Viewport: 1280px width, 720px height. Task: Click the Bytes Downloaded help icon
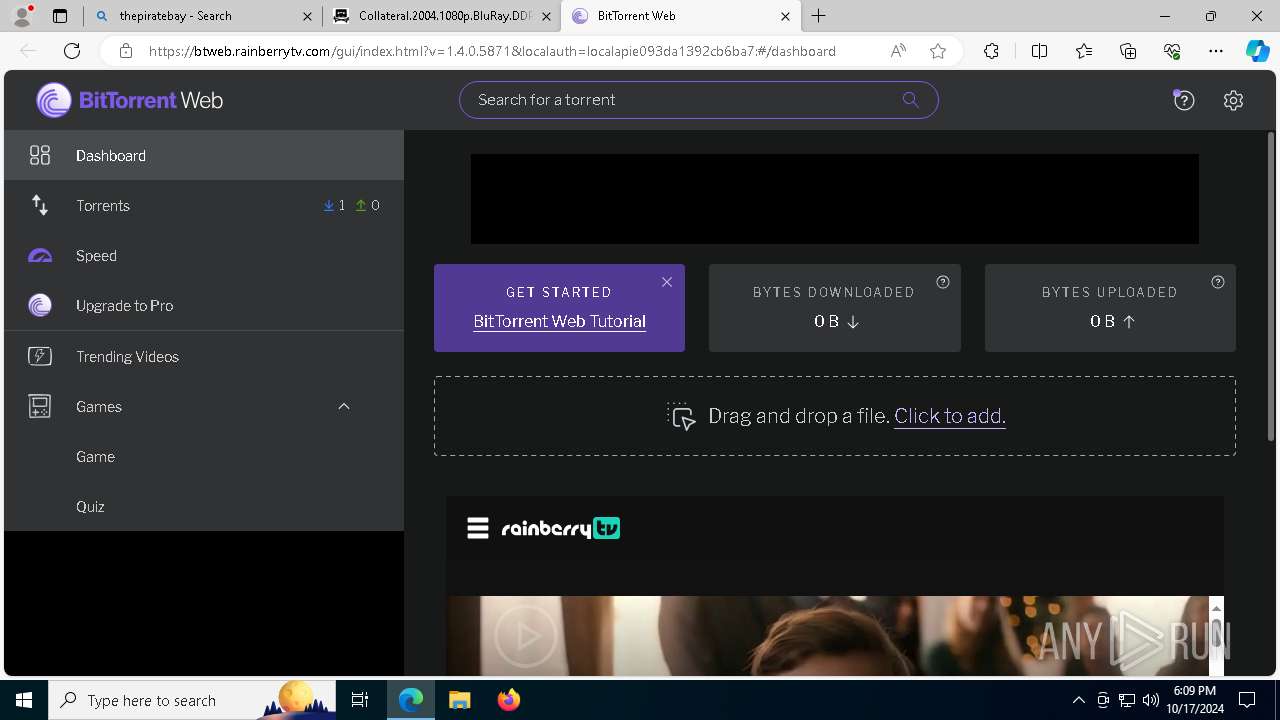(x=942, y=282)
